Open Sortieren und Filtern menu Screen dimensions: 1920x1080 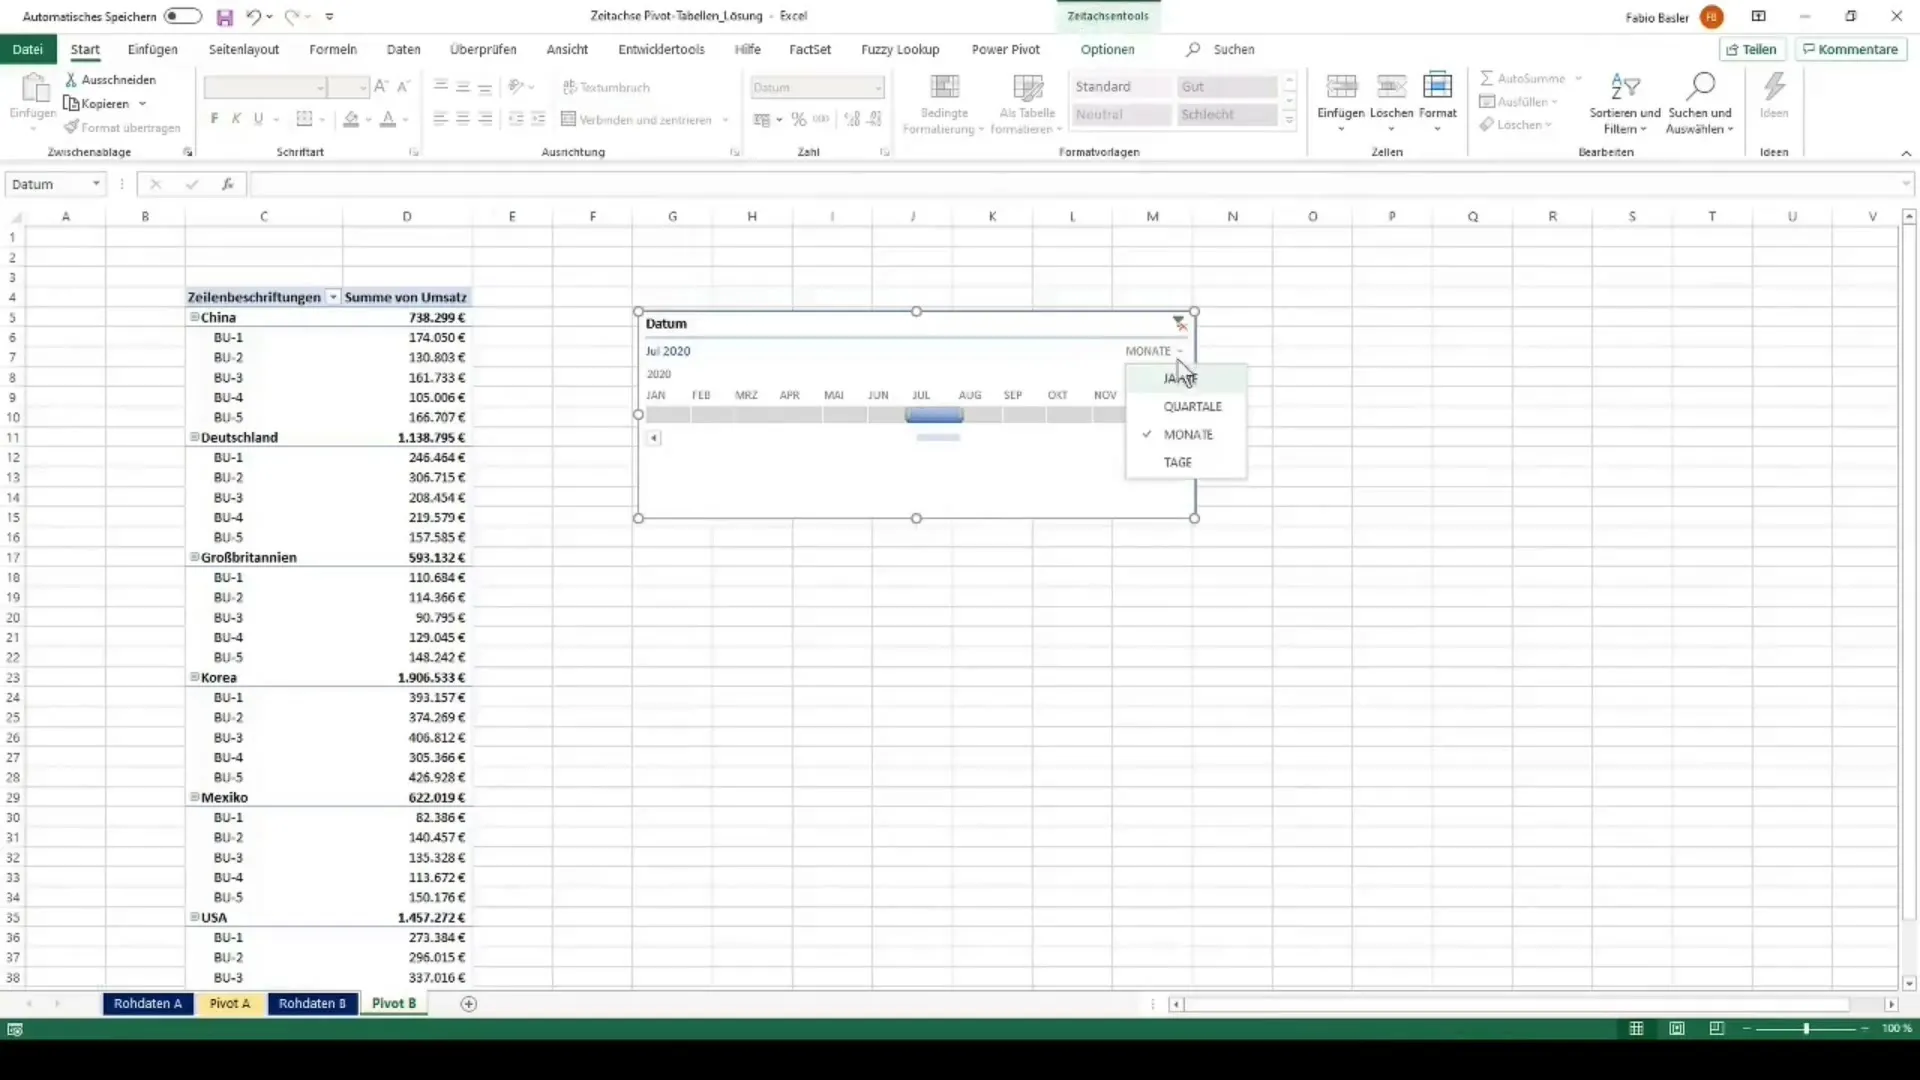pos(1625,103)
